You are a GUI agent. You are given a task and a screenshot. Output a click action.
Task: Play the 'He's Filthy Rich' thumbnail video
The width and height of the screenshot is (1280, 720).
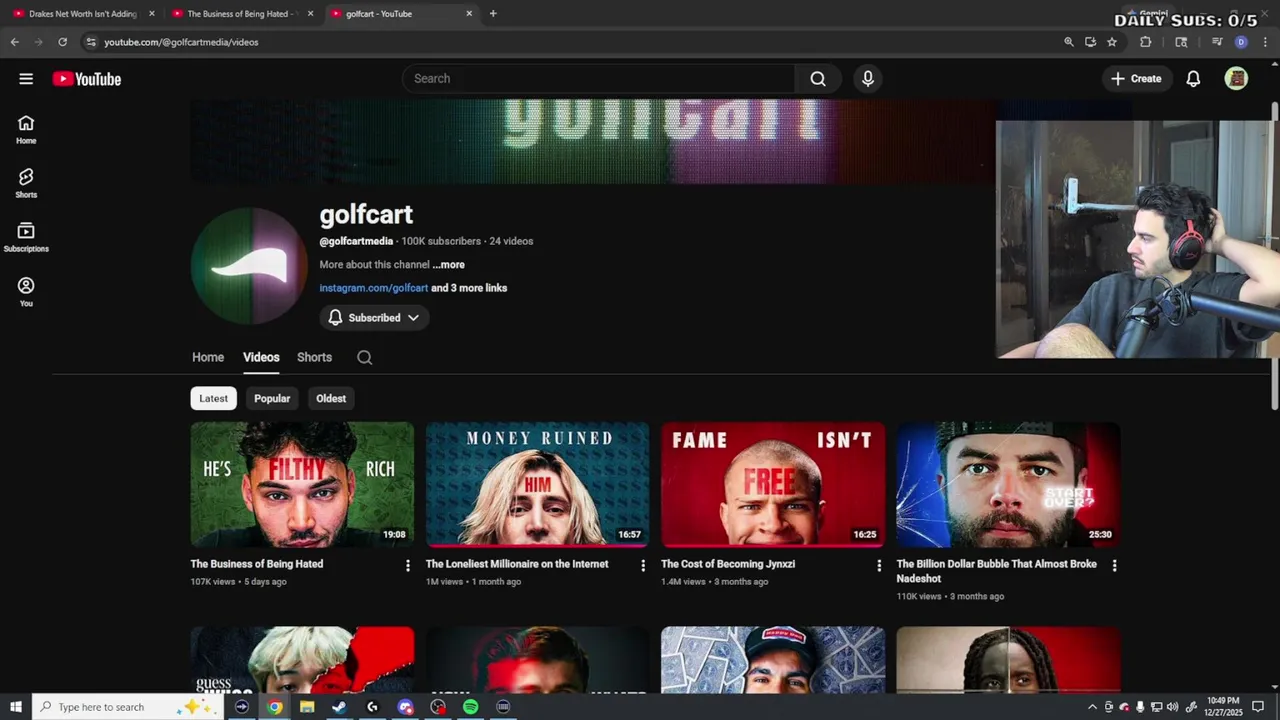pyautogui.click(x=302, y=484)
